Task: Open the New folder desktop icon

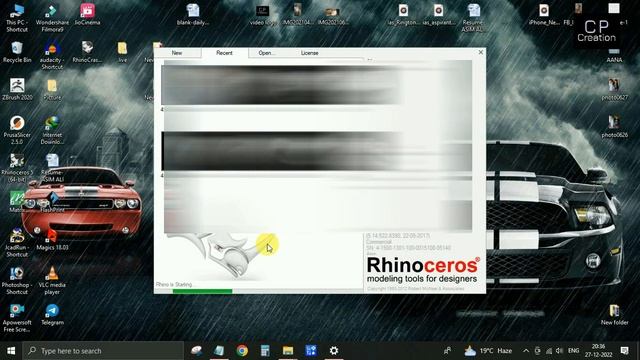Action: [x=614, y=315]
